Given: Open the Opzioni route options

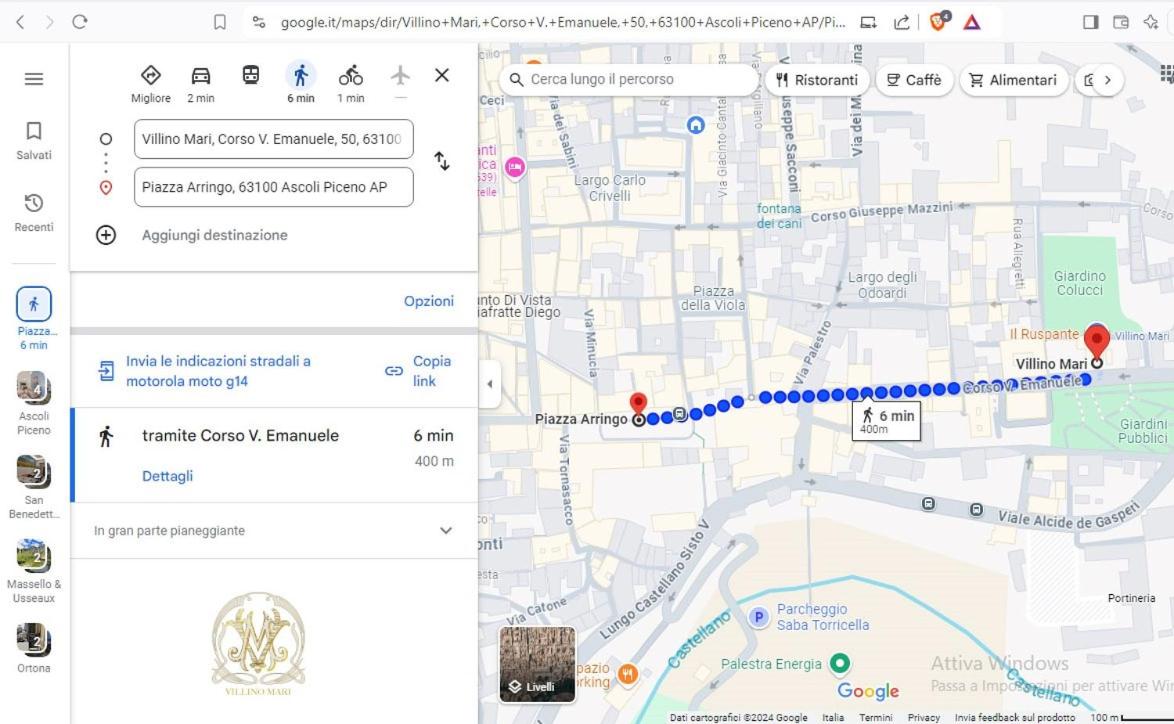Looking at the screenshot, I should [428, 301].
